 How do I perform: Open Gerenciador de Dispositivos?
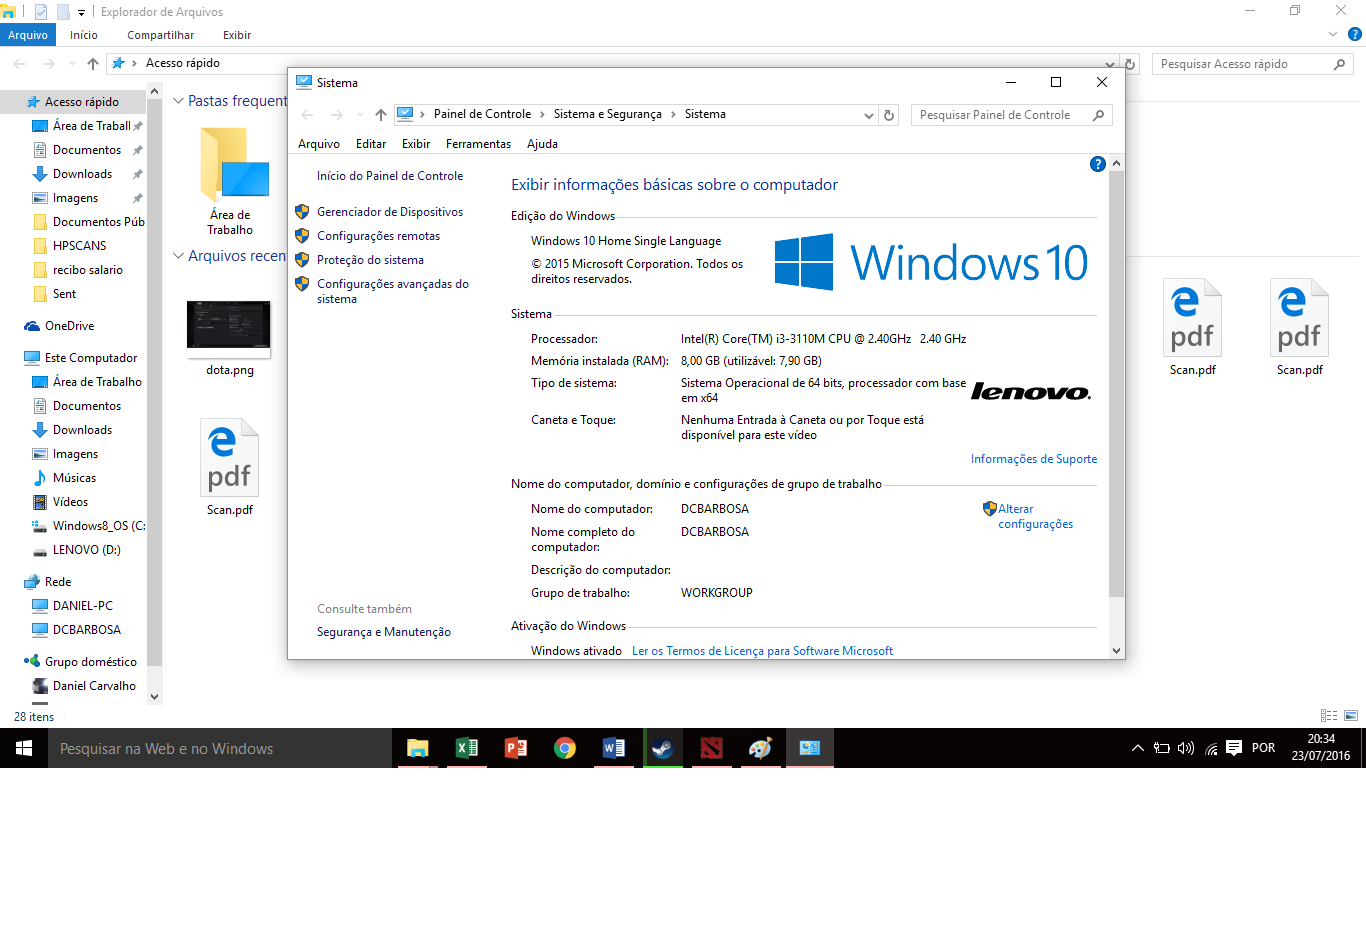point(390,212)
